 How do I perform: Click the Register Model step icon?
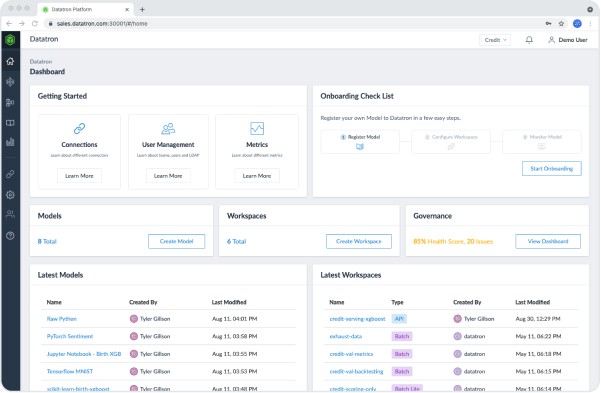[x=360, y=146]
